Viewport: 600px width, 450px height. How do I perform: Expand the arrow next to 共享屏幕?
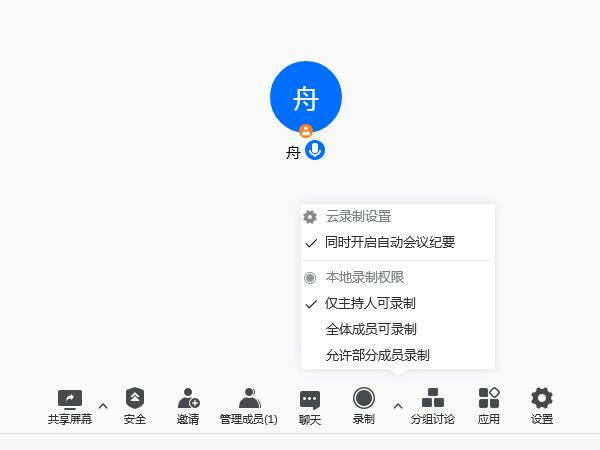pos(103,406)
